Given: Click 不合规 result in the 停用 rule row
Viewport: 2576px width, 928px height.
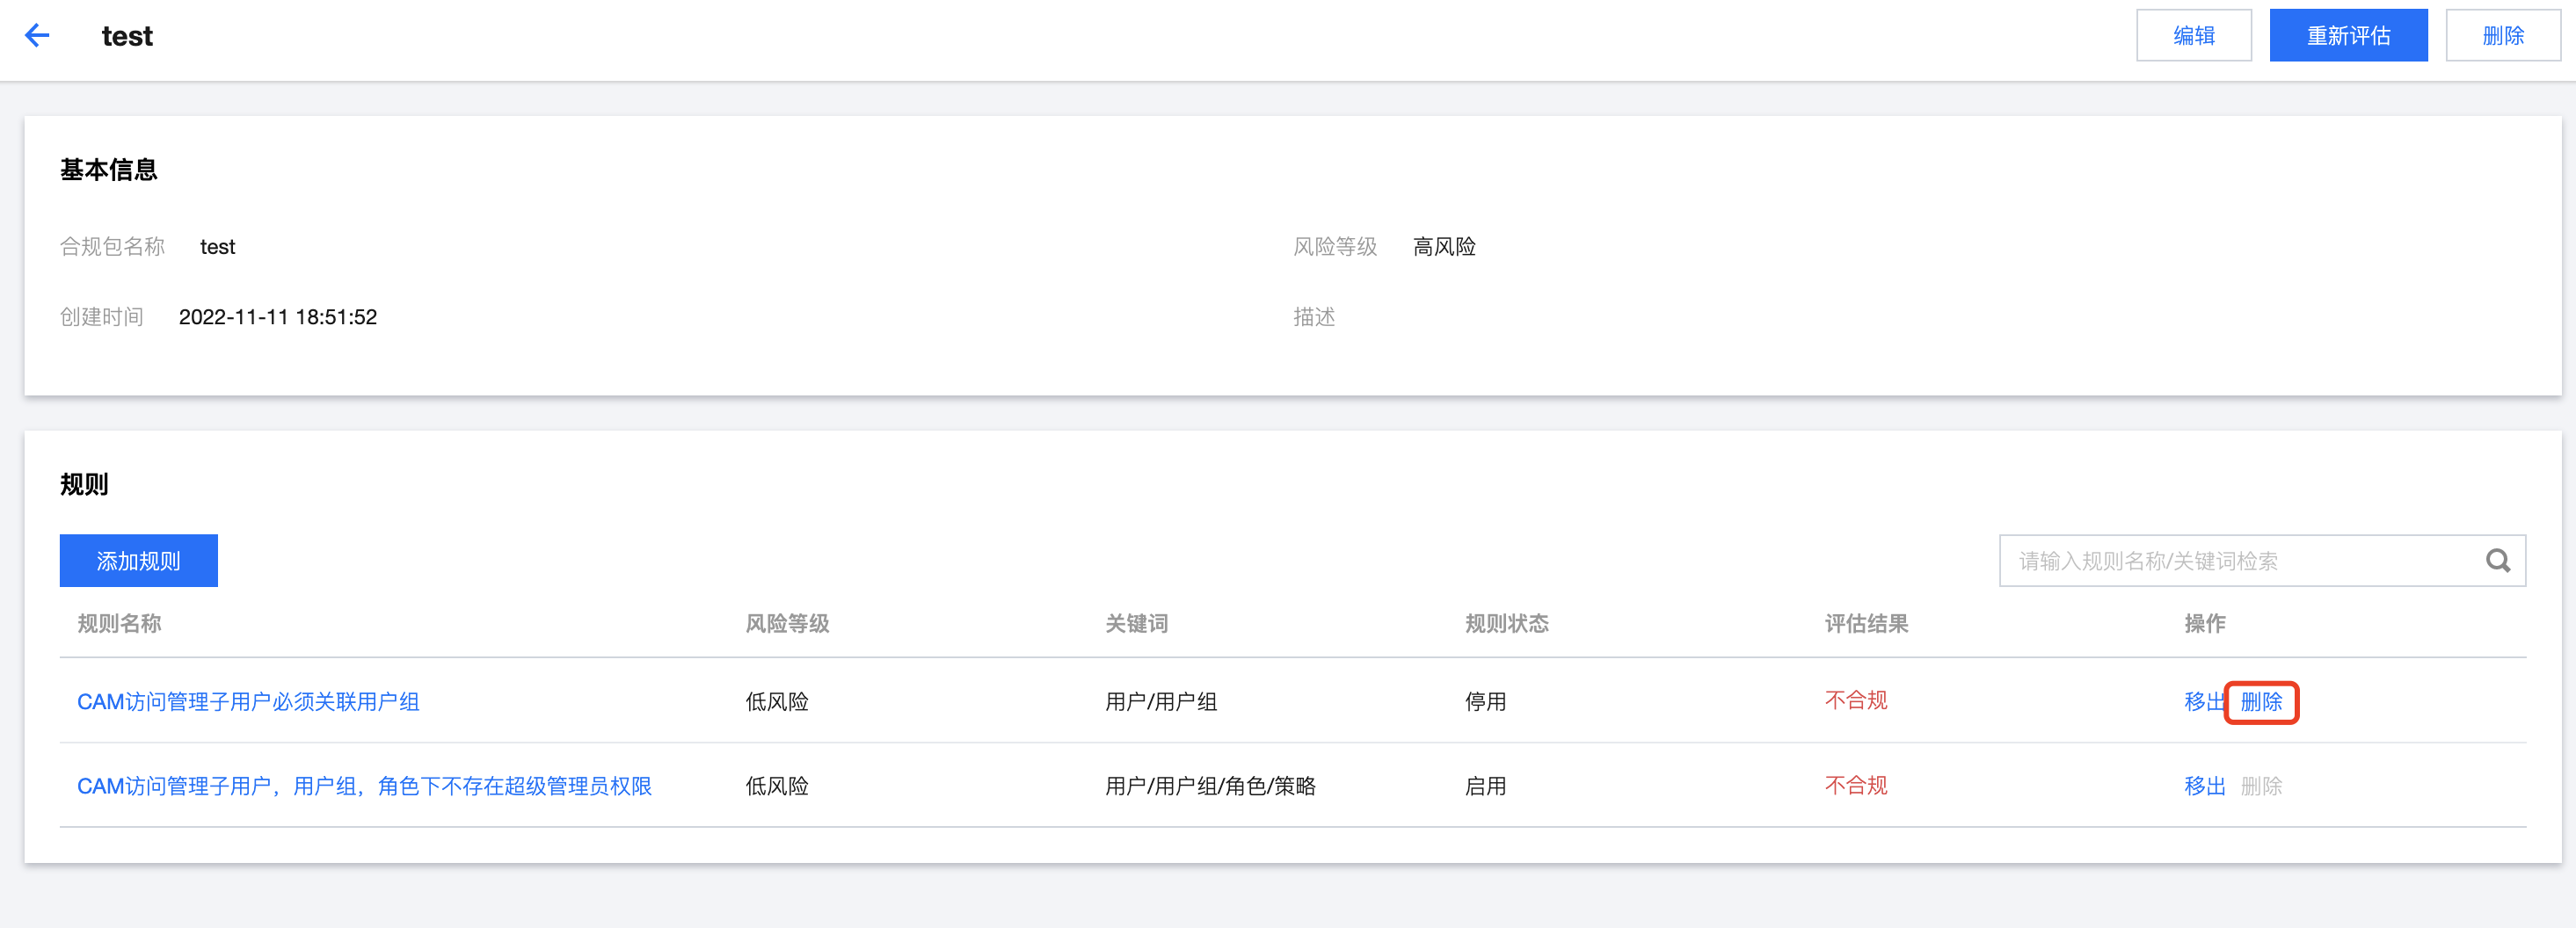Looking at the screenshot, I should click(x=1856, y=701).
